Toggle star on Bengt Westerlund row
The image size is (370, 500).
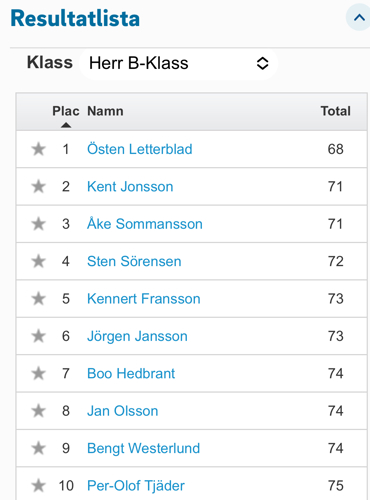(38, 448)
